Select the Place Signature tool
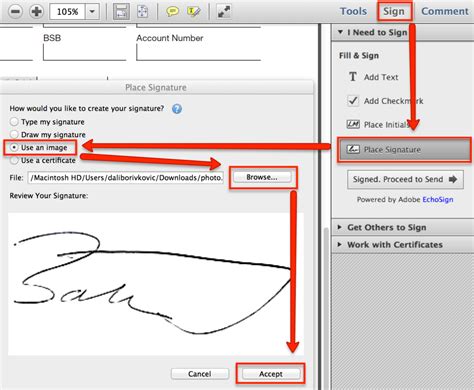 pyautogui.click(x=404, y=149)
